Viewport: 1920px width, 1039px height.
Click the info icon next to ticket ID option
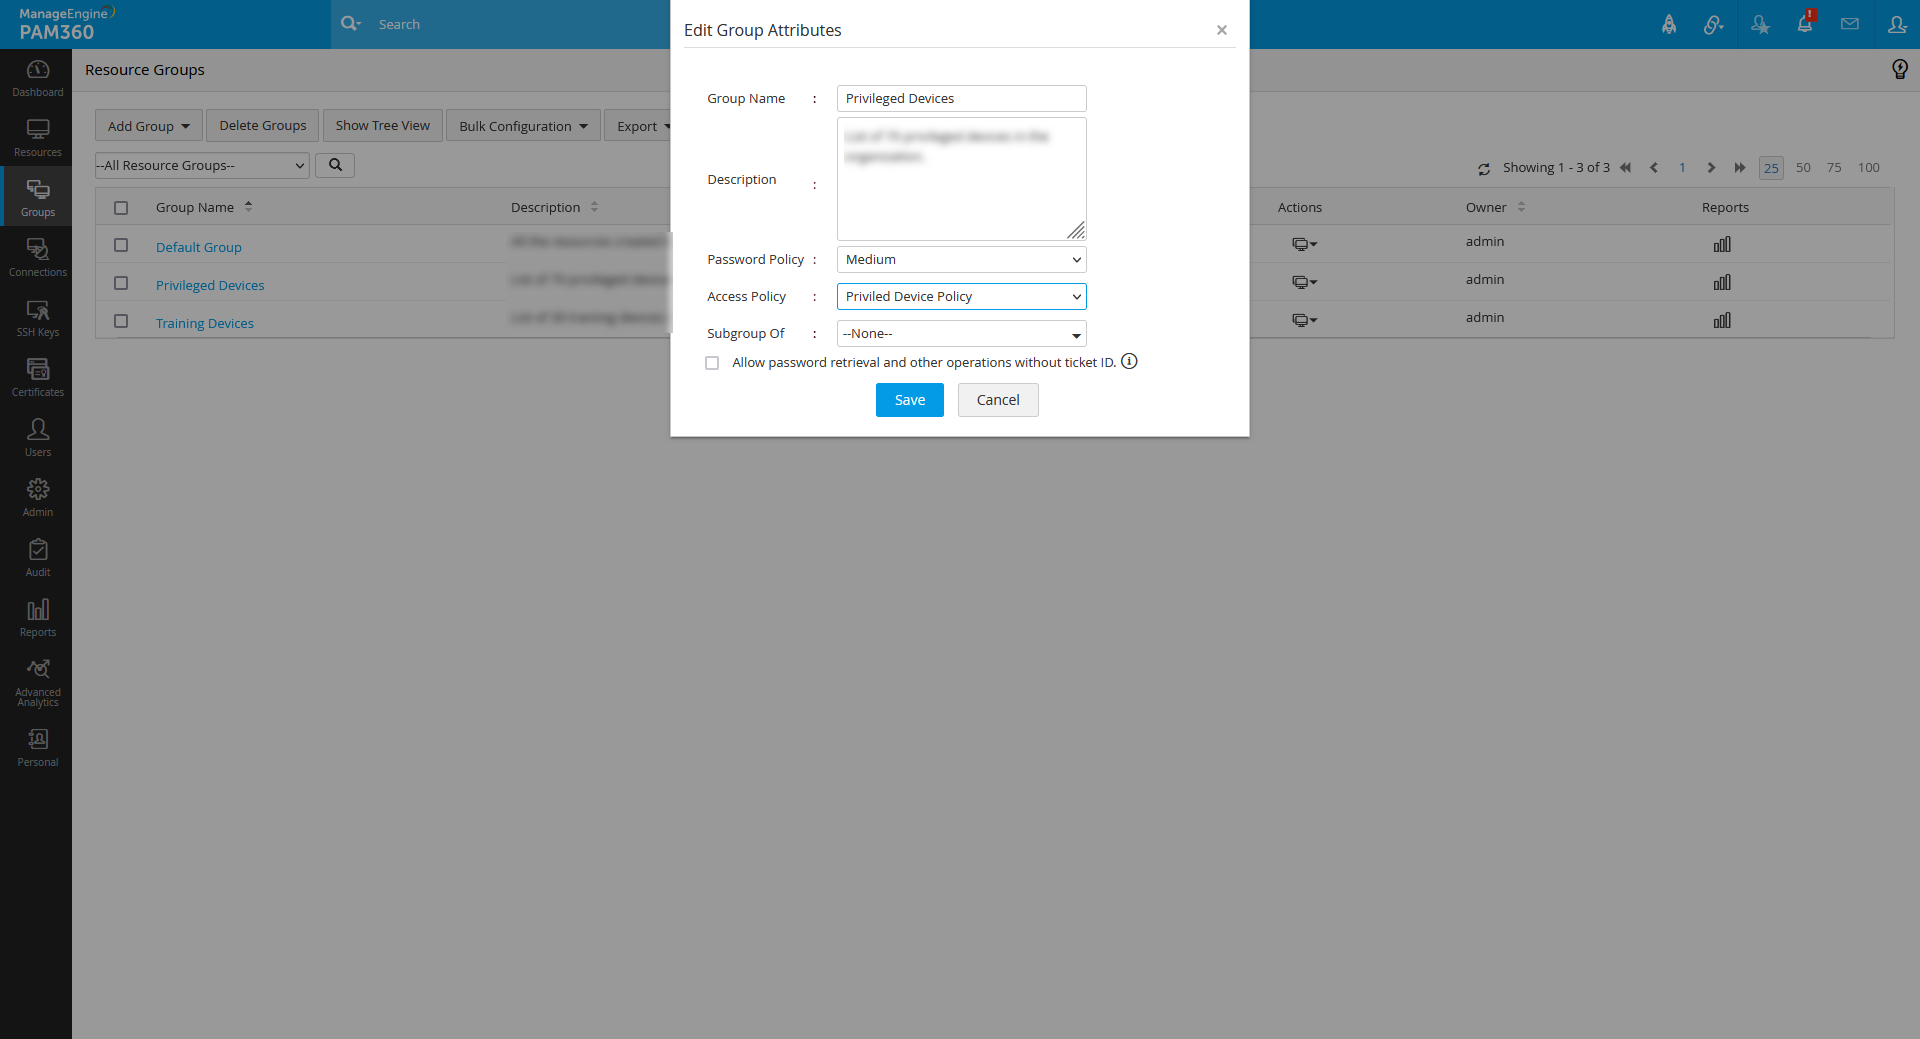tap(1129, 361)
